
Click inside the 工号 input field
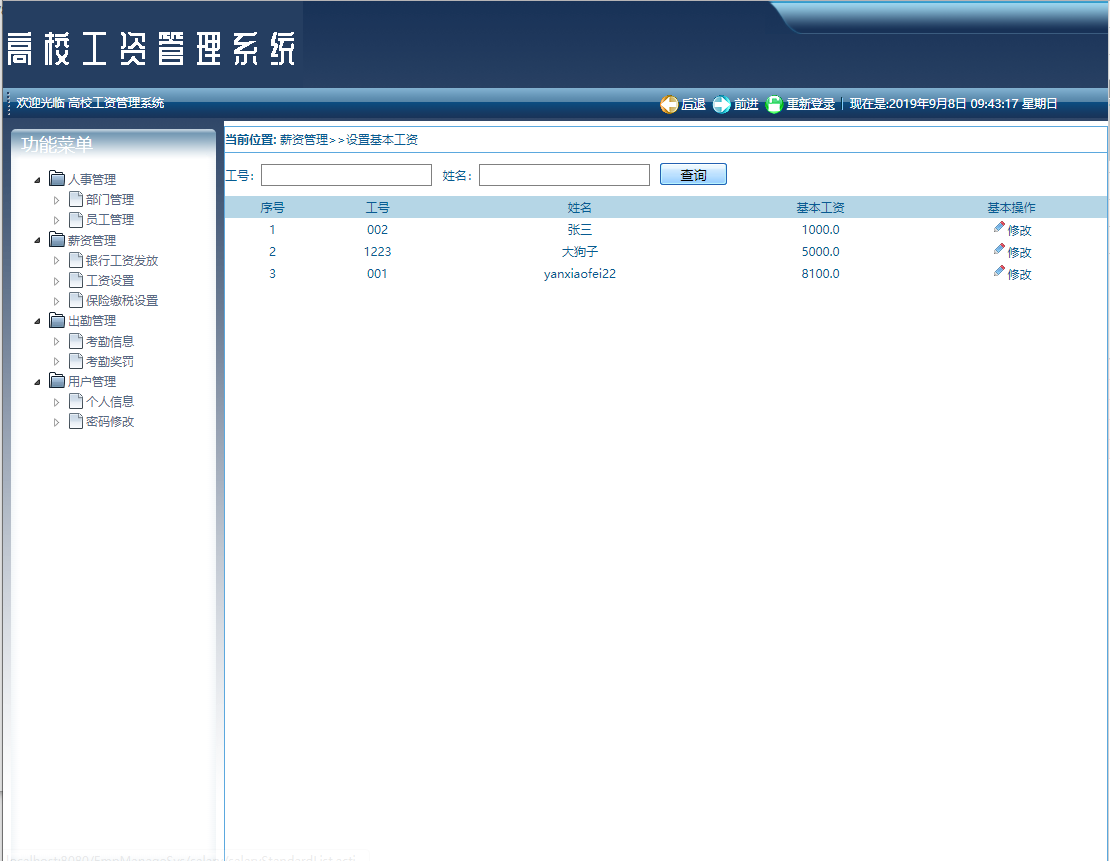tap(345, 174)
